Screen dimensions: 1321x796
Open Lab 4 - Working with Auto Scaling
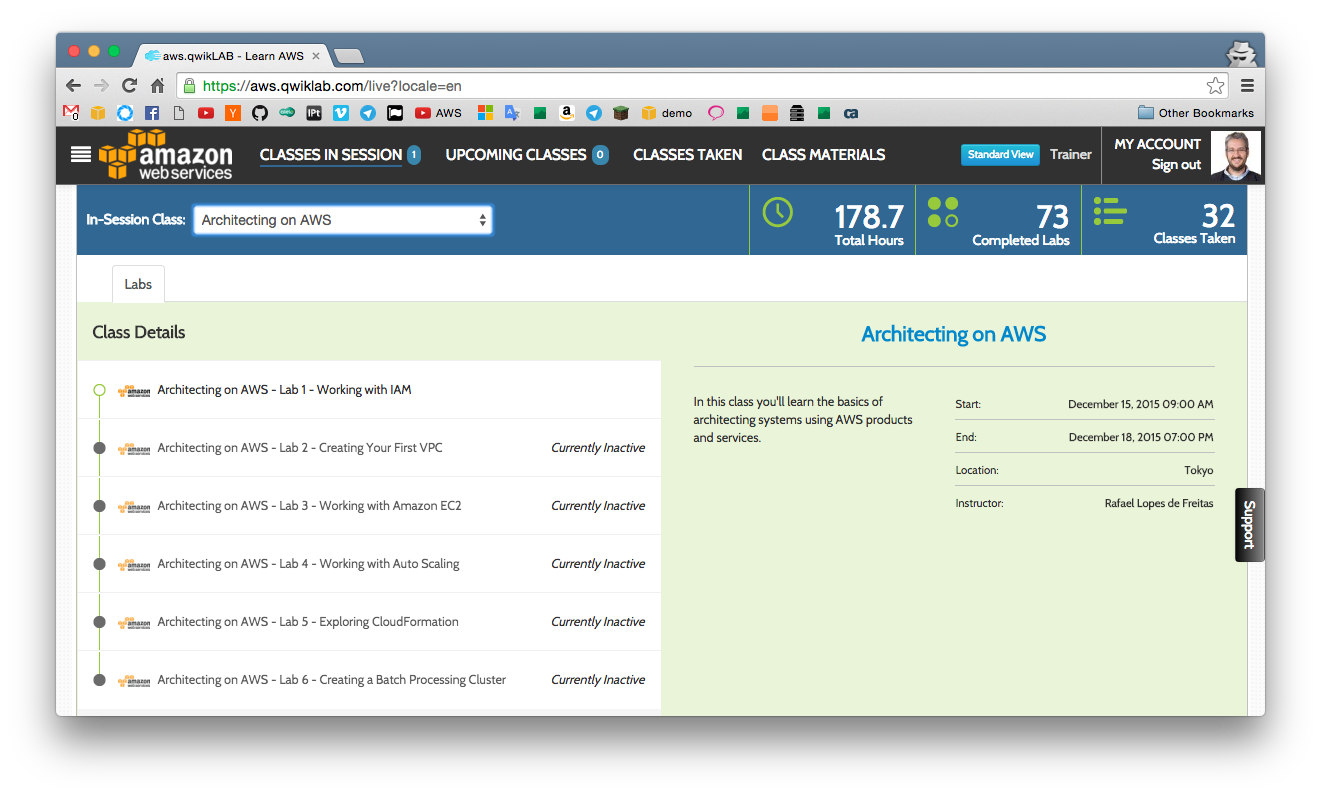click(x=308, y=564)
